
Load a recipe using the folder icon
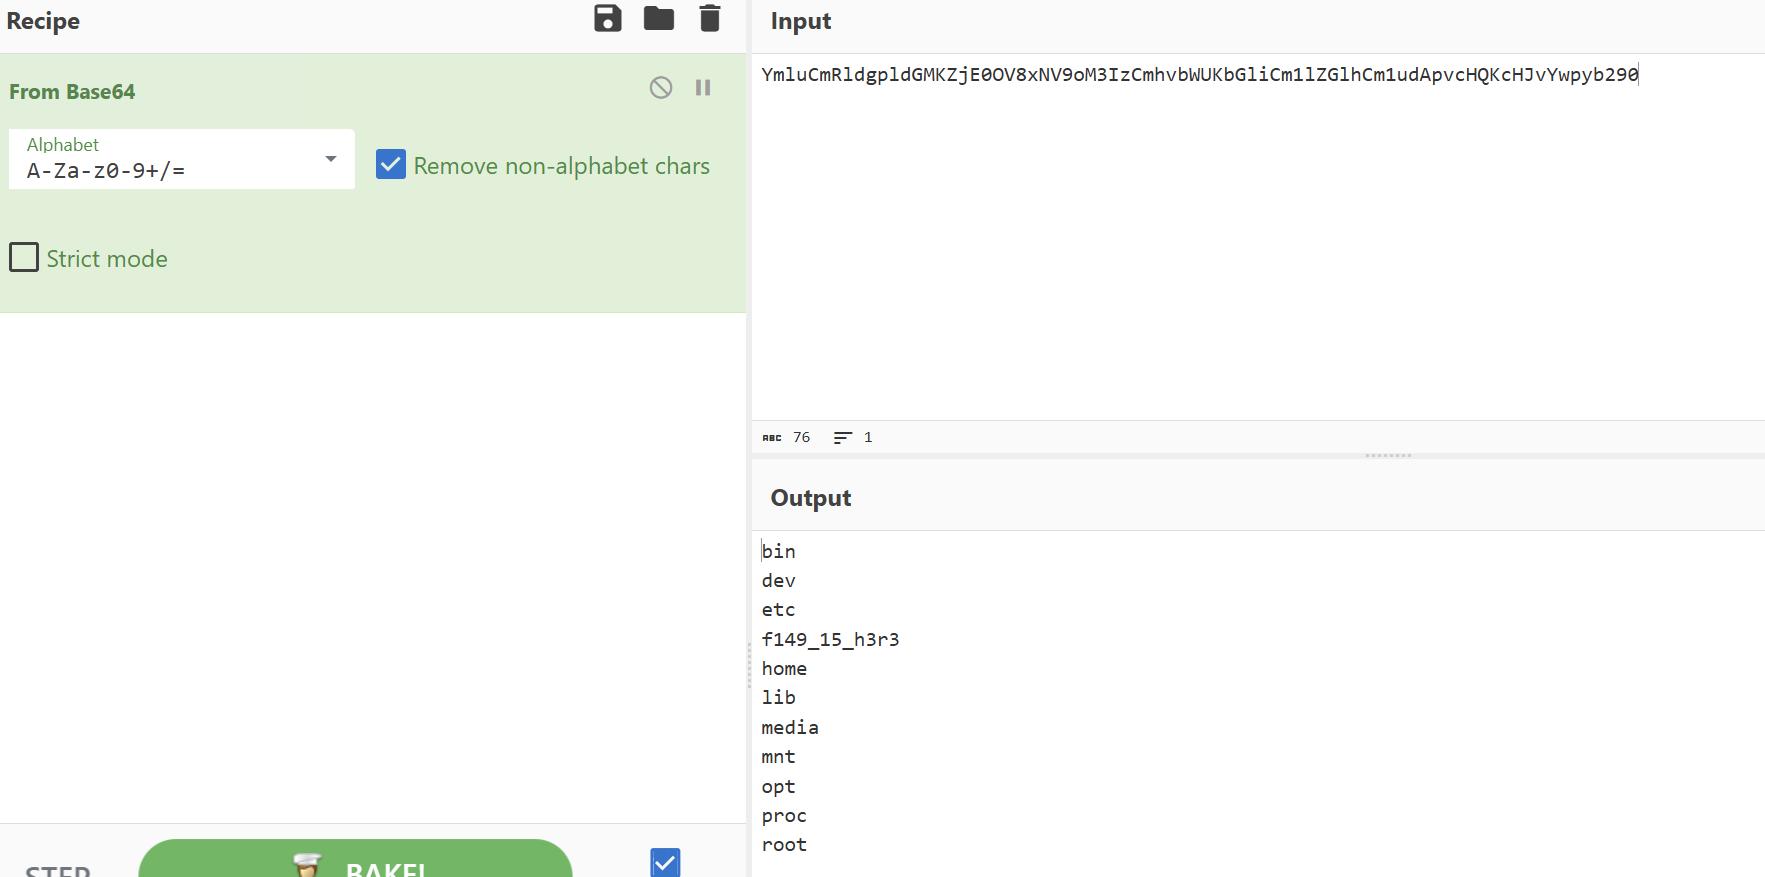click(659, 18)
